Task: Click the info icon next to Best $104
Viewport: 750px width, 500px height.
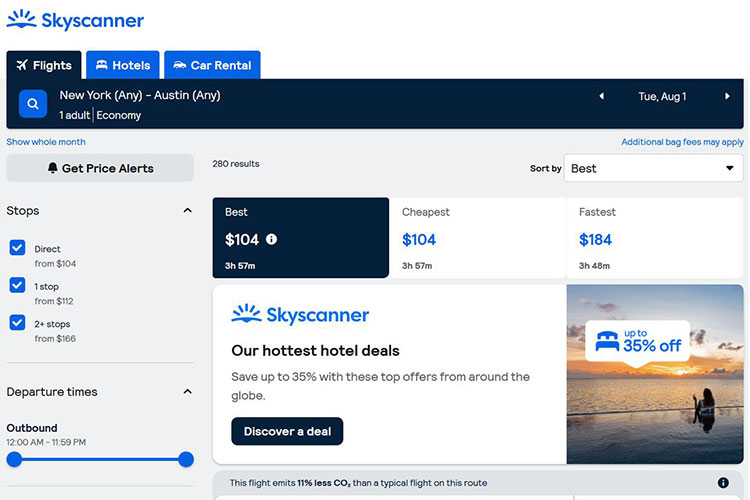Action: tap(271, 239)
